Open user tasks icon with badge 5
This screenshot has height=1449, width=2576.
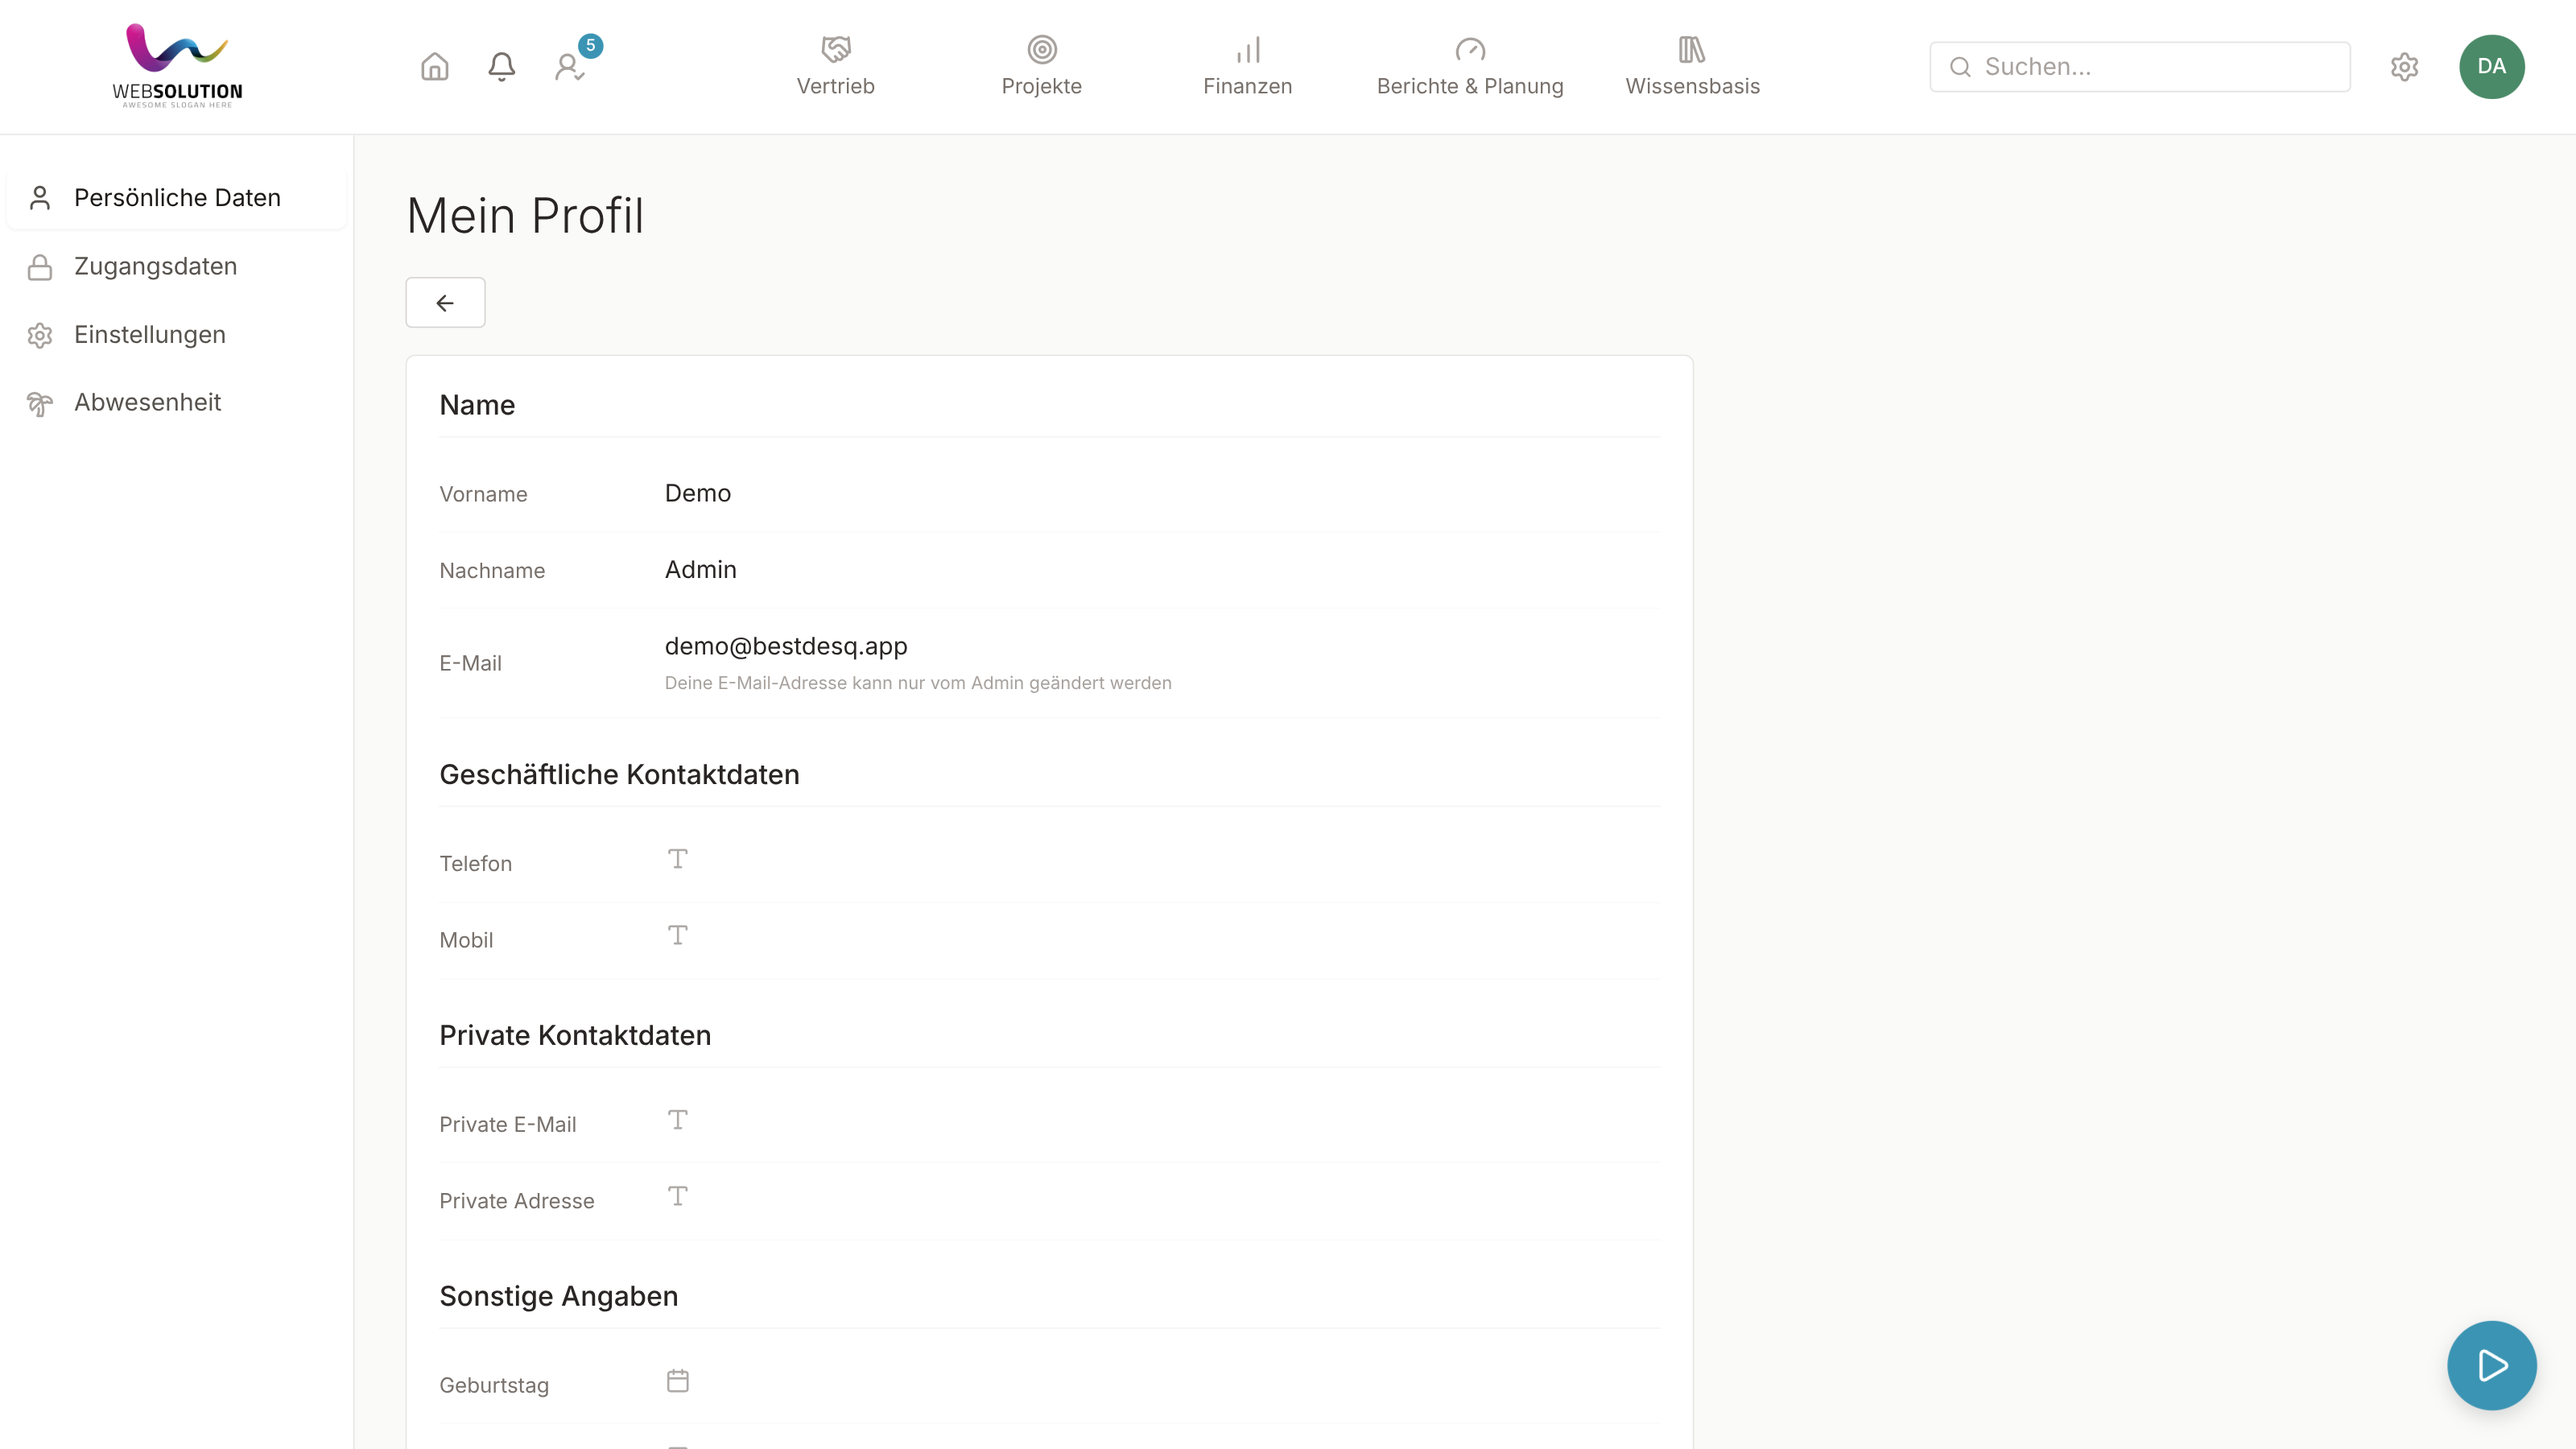570,66
